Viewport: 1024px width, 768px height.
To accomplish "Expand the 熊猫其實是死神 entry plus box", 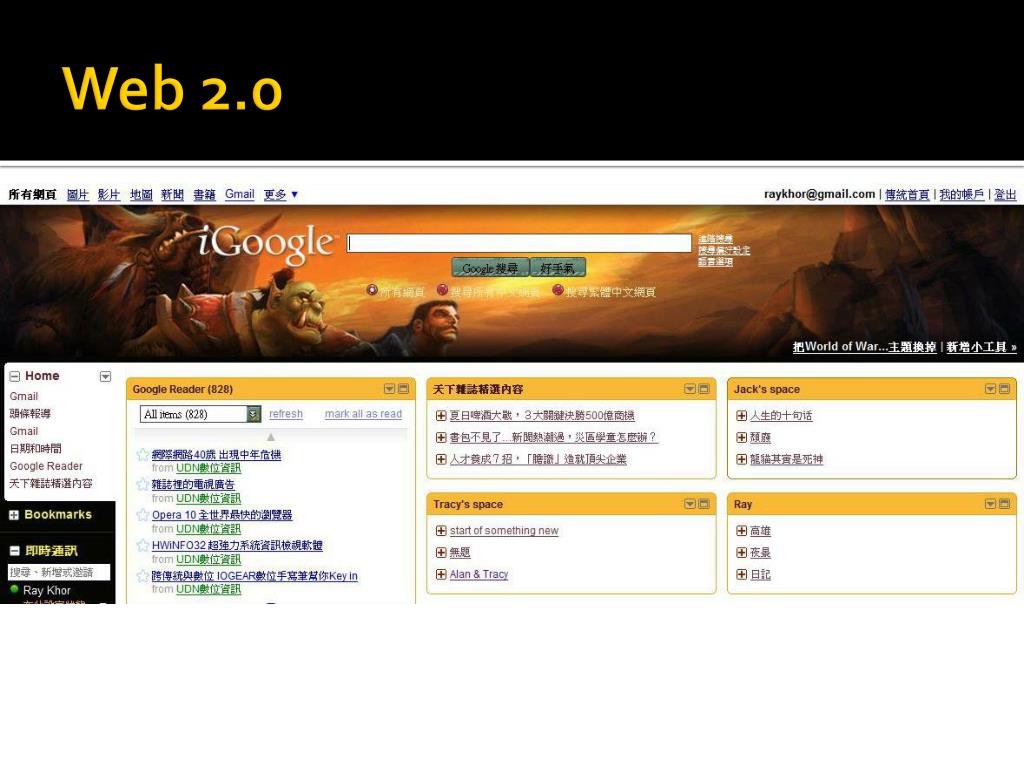I will click(741, 459).
